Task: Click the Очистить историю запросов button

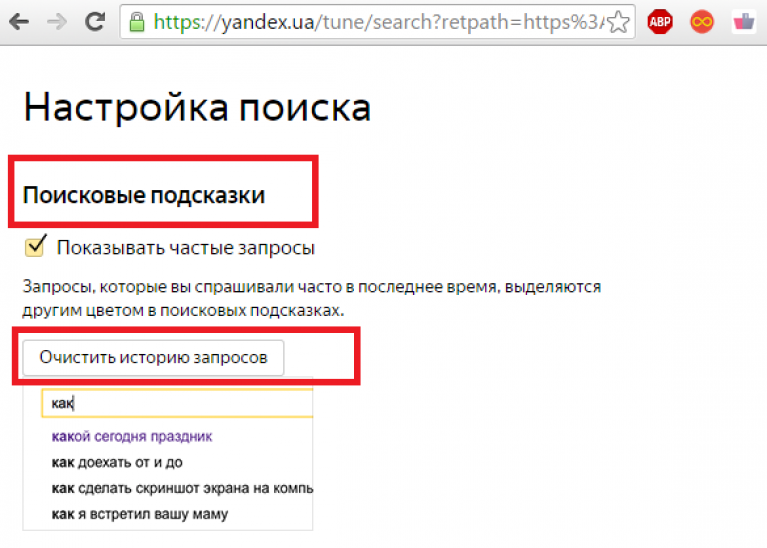Action: 153,358
